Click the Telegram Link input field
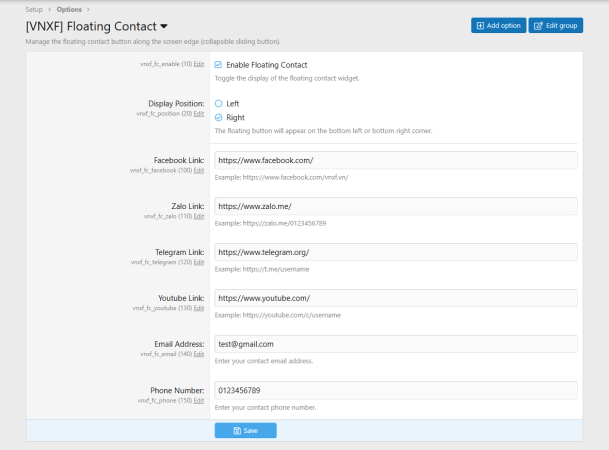The width and height of the screenshot is (609, 450). [396, 252]
